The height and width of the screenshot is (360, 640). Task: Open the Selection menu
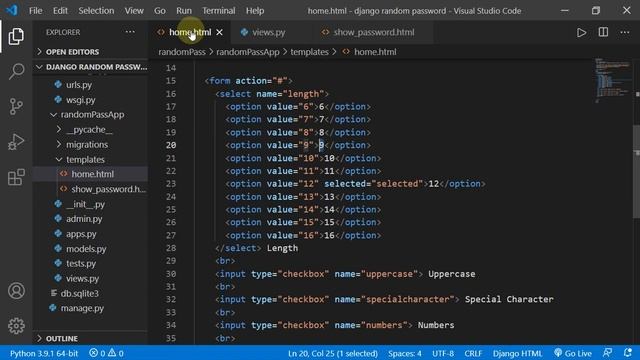(96, 11)
